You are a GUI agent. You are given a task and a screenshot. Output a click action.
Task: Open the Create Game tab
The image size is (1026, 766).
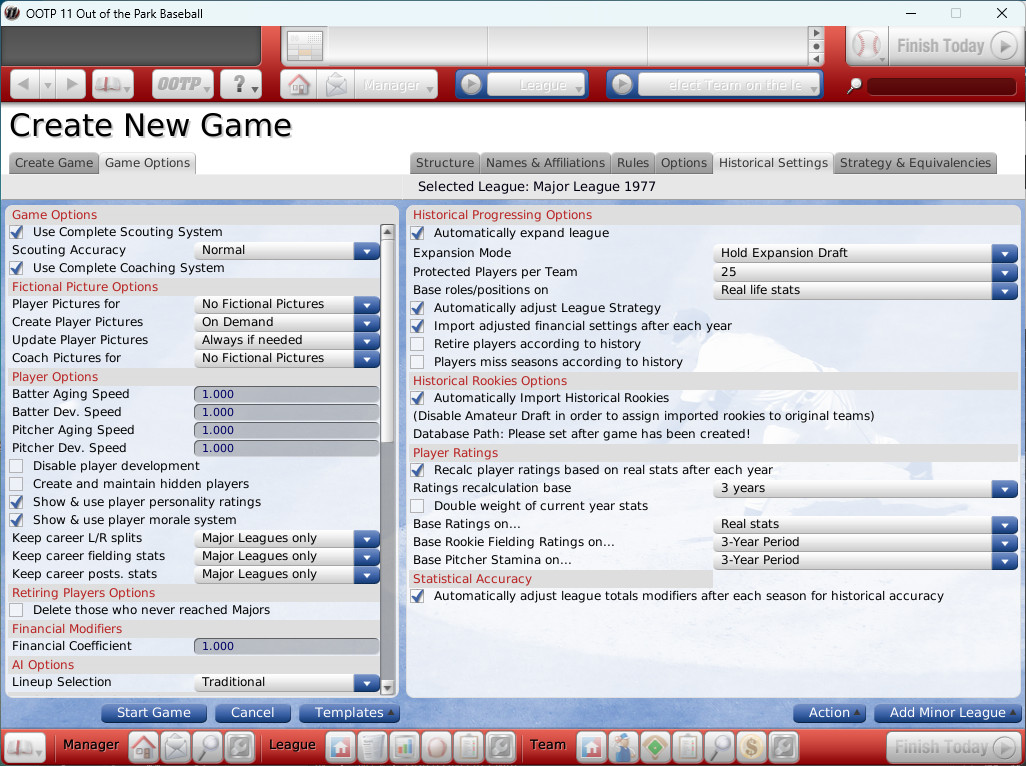[54, 163]
